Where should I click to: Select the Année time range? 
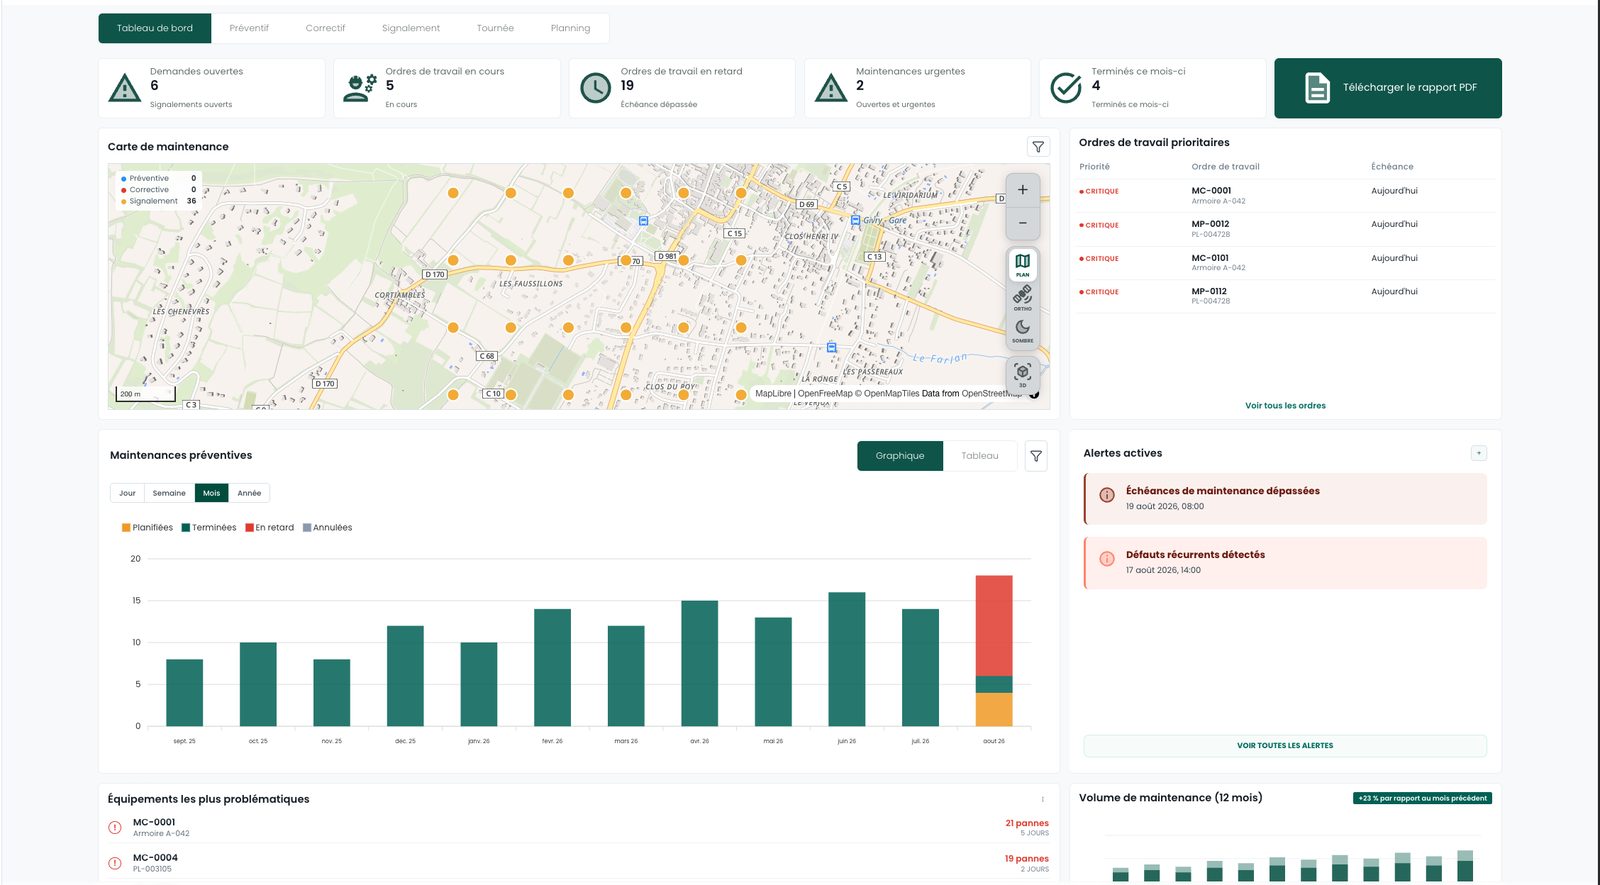coord(249,493)
